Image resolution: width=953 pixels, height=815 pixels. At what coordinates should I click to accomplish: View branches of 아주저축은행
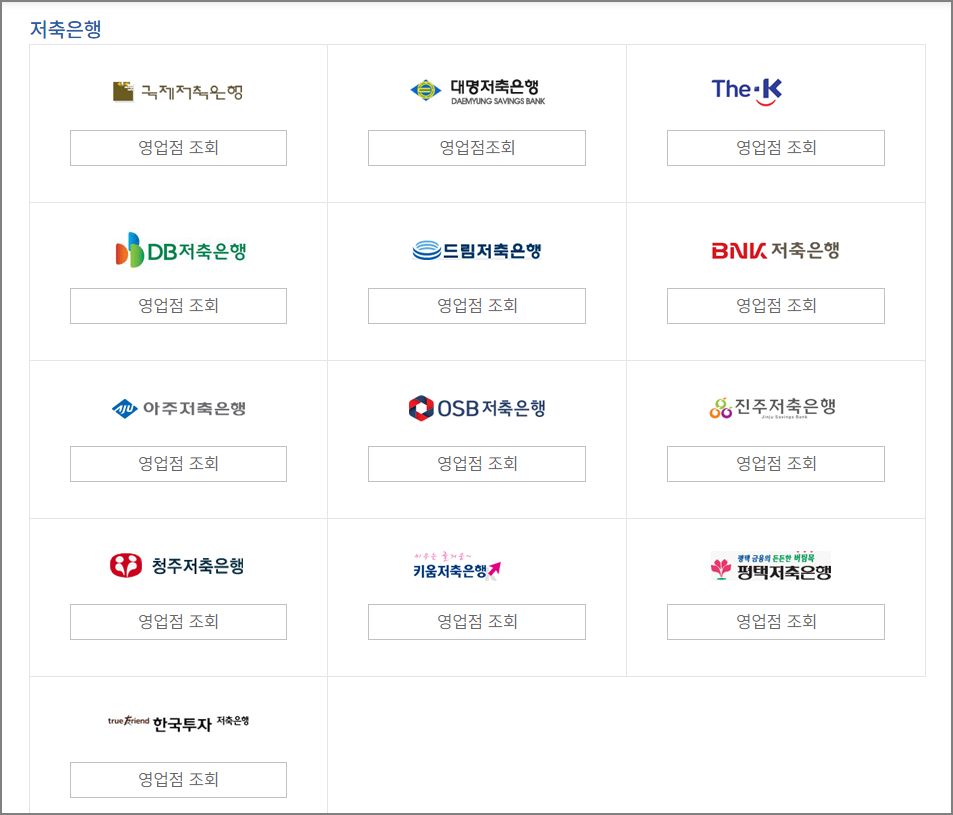(178, 464)
